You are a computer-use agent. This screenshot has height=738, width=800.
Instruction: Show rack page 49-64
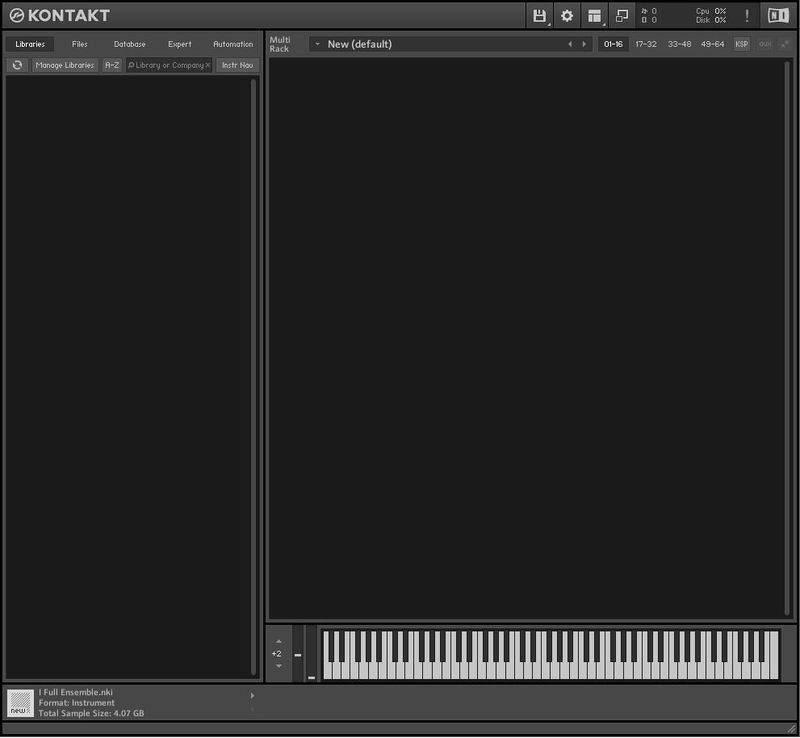(712, 44)
